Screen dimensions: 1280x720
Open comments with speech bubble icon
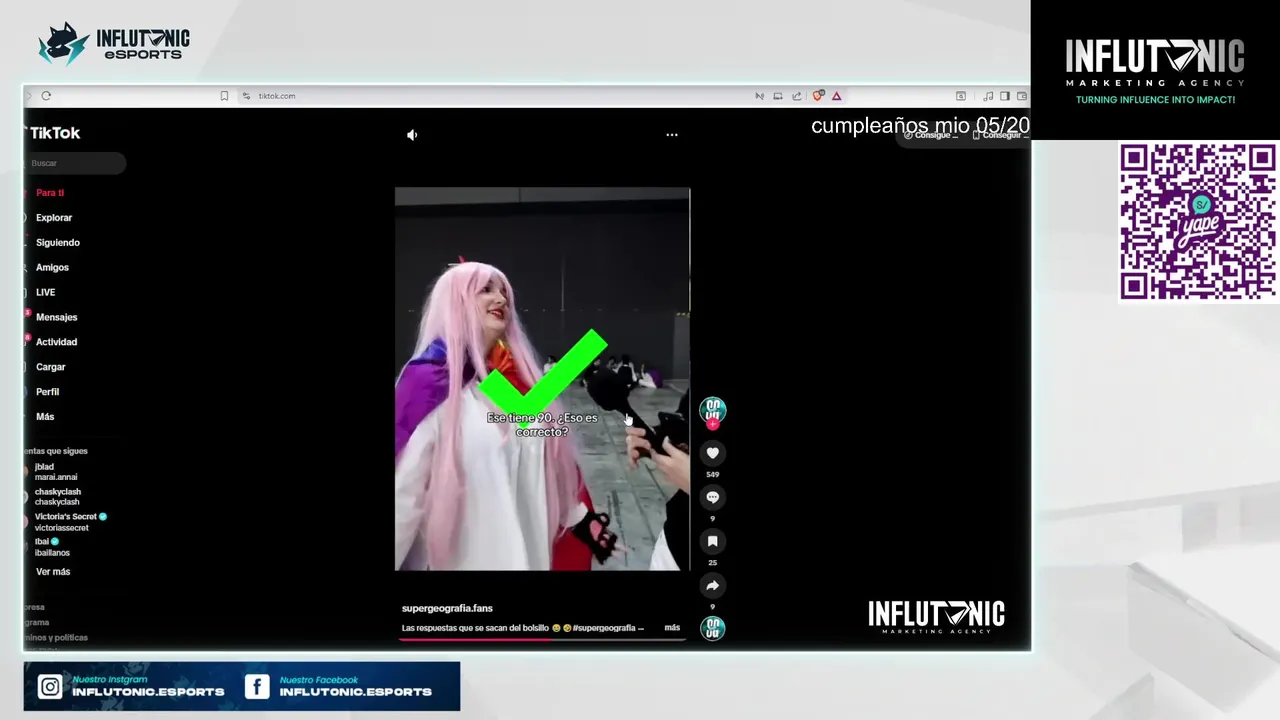tap(712, 497)
